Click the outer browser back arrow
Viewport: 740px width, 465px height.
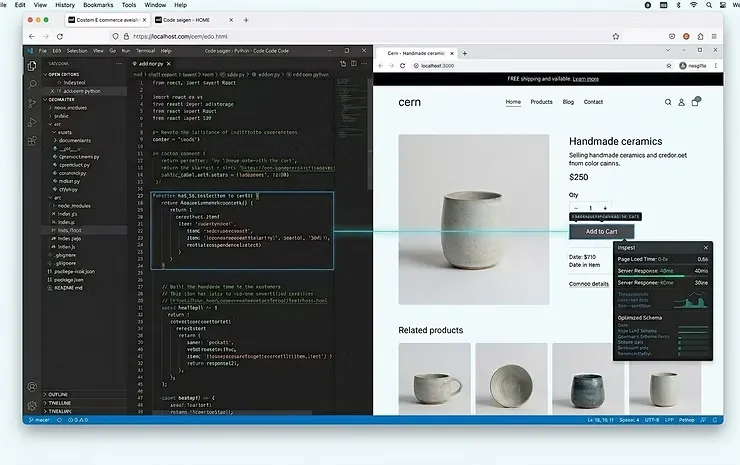coord(32,36)
